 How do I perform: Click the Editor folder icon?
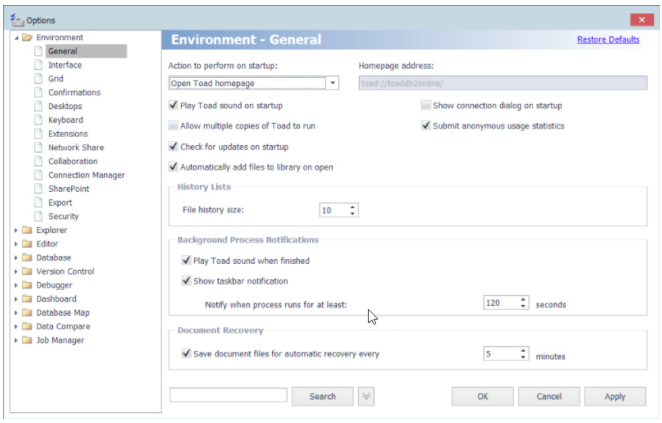[27, 244]
